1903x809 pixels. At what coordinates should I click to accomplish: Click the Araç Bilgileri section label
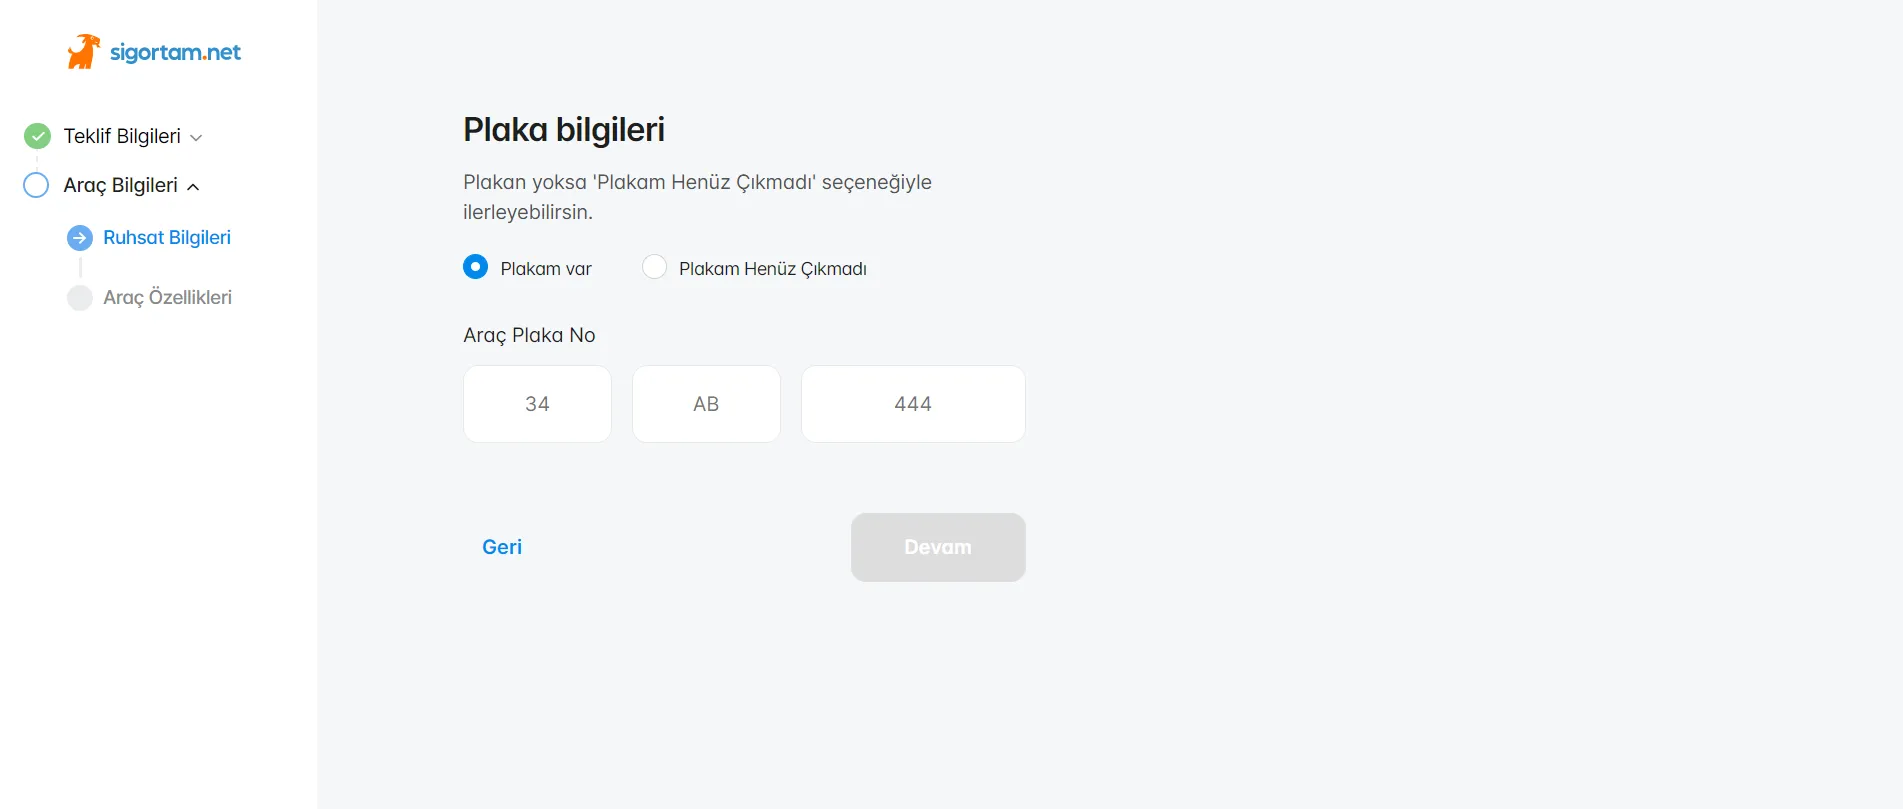click(120, 185)
